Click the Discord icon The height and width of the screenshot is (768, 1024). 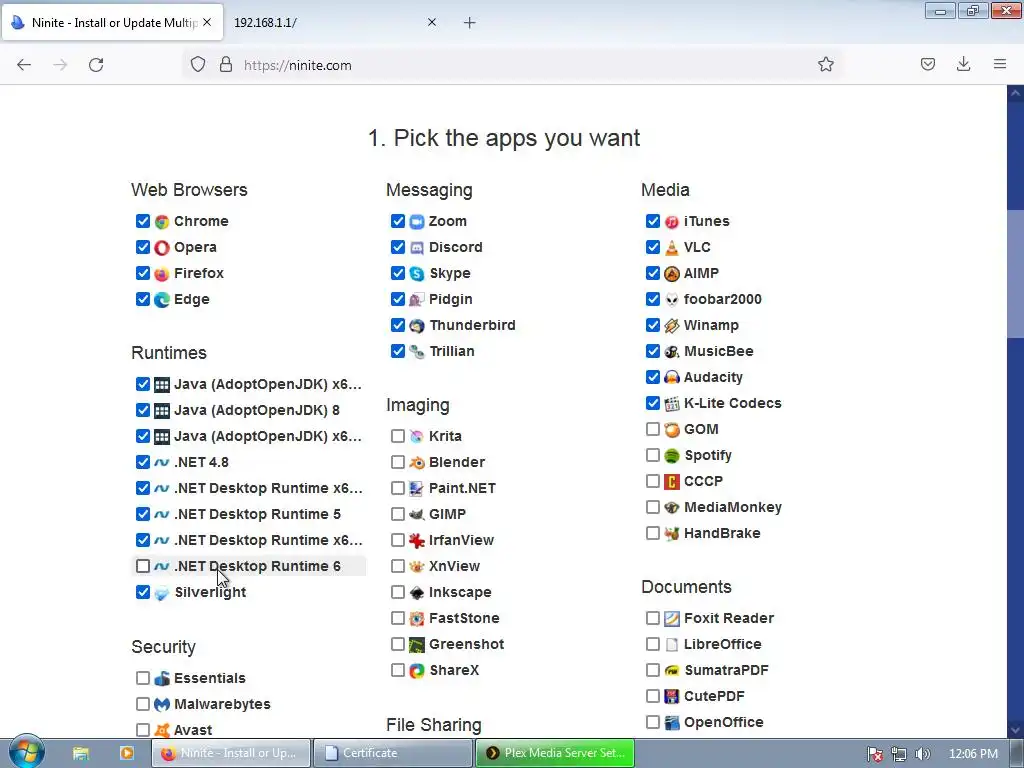tap(417, 248)
